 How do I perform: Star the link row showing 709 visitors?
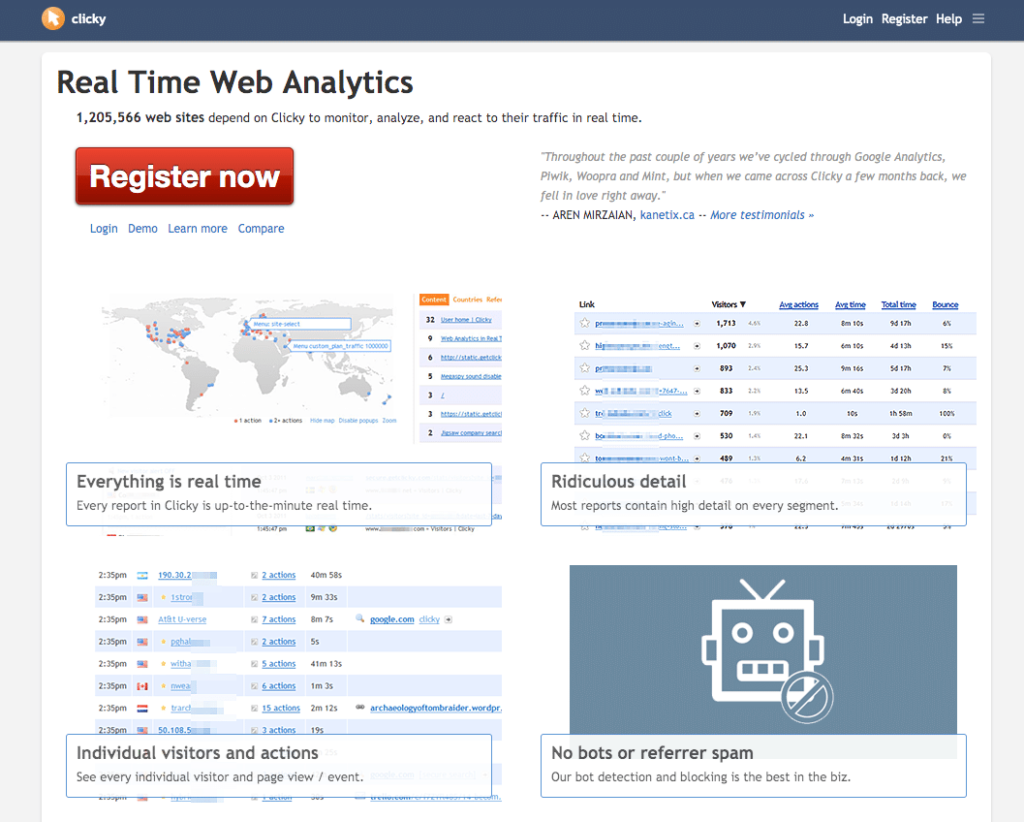coord(584,412)
